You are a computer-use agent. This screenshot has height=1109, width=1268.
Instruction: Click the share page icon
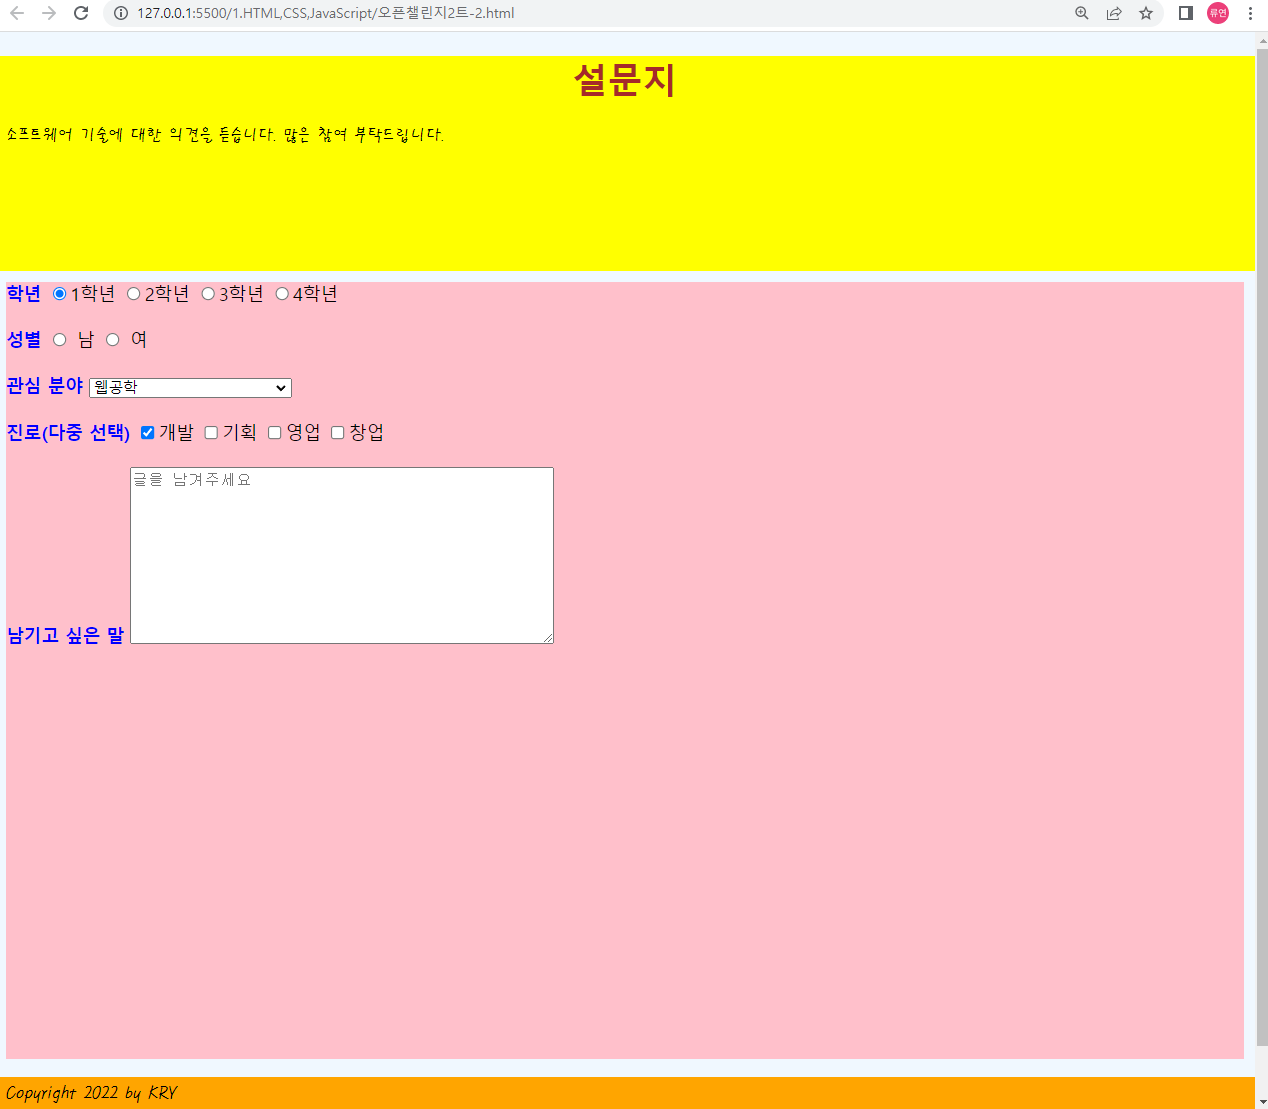point(1113,13)
